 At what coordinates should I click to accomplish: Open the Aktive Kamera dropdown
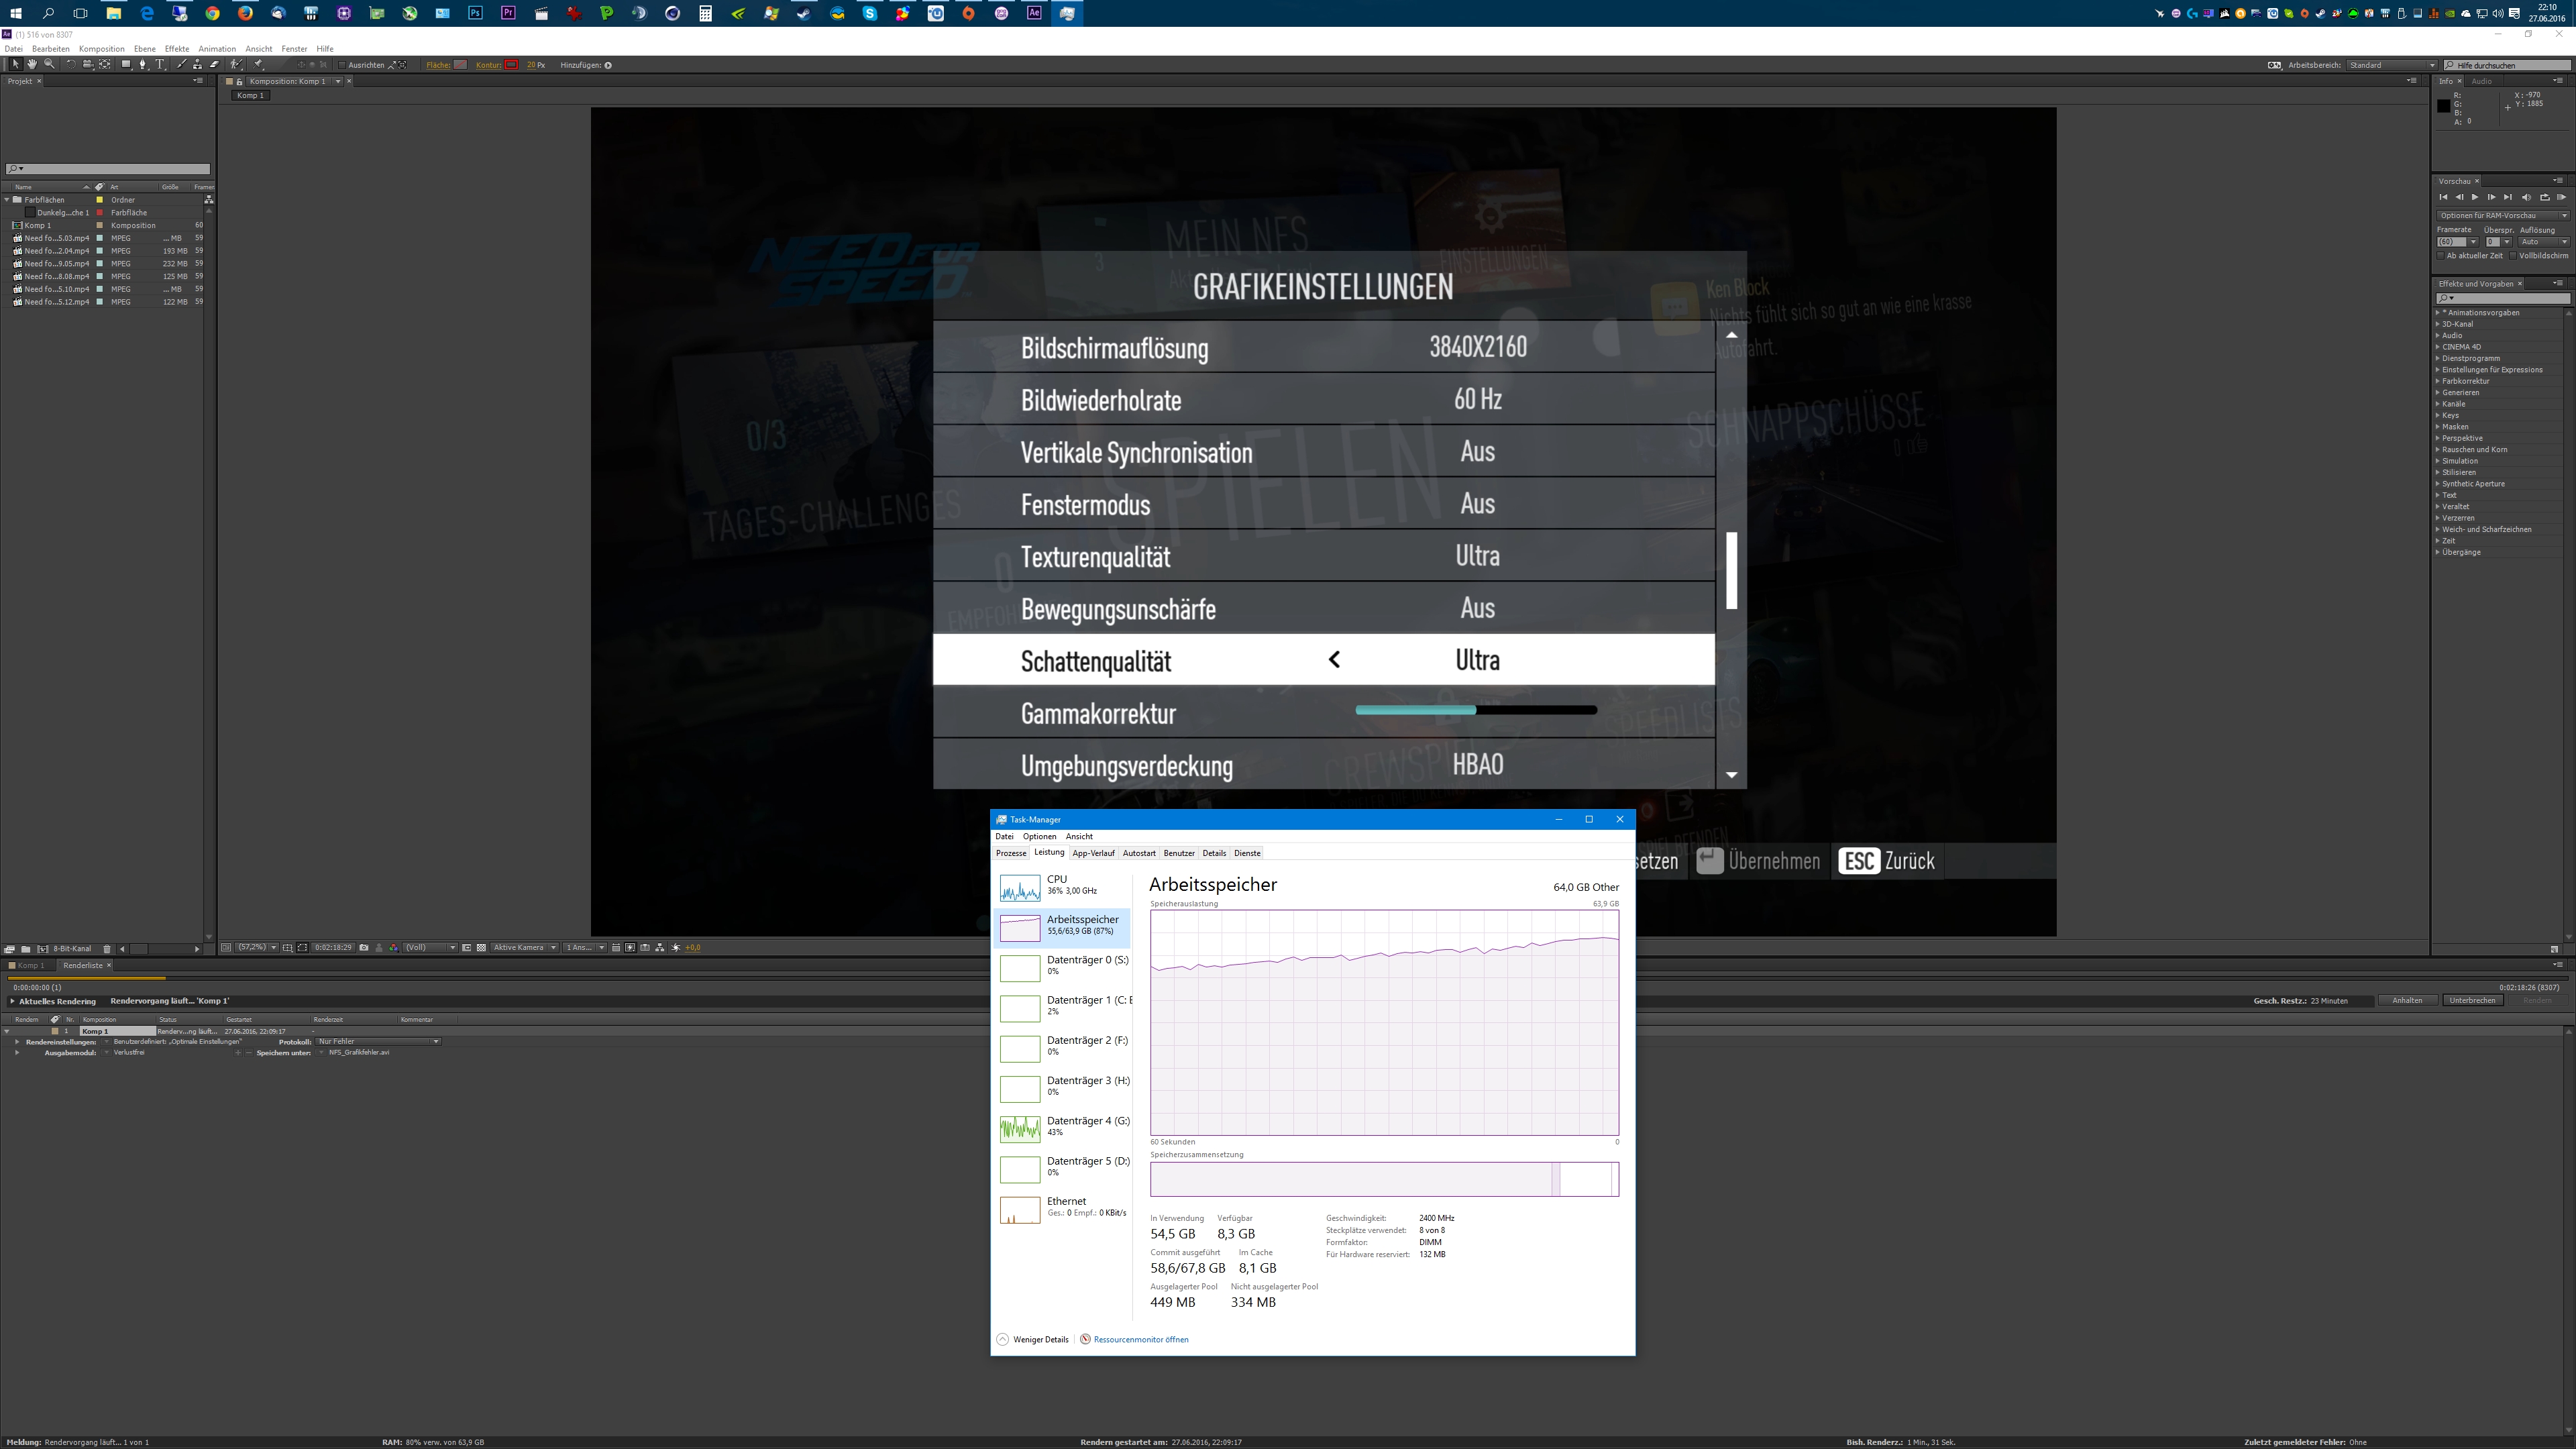point(524,948)
